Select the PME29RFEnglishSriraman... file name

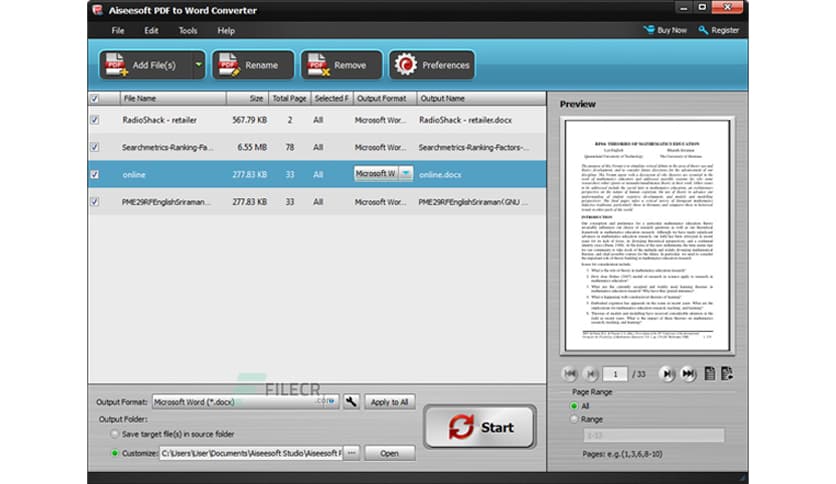(x=166, y=202)
